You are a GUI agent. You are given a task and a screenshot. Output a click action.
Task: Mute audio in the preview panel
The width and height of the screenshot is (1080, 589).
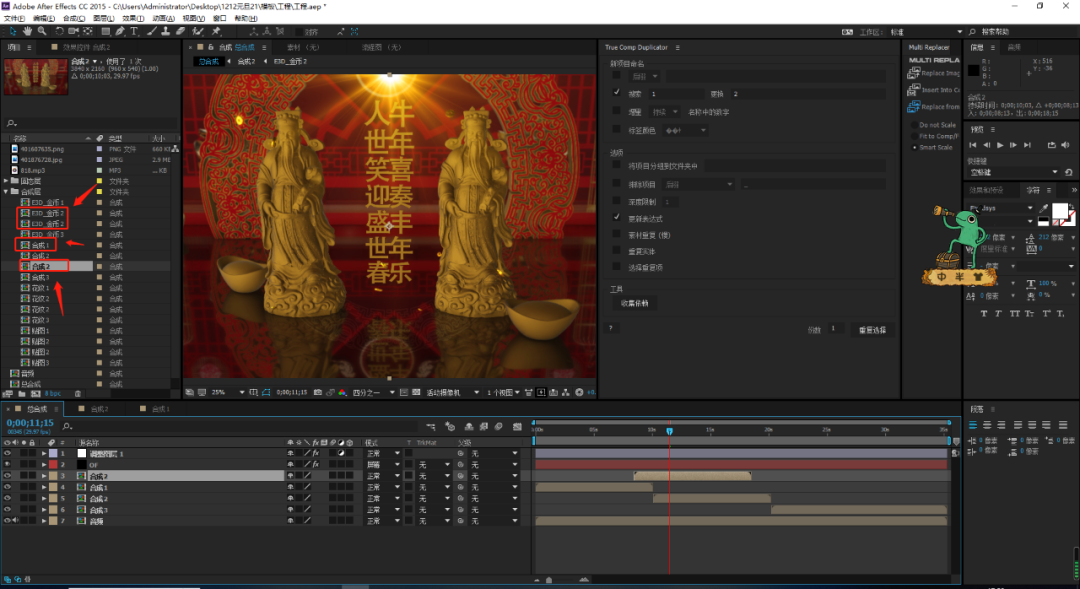[1066, 145]
